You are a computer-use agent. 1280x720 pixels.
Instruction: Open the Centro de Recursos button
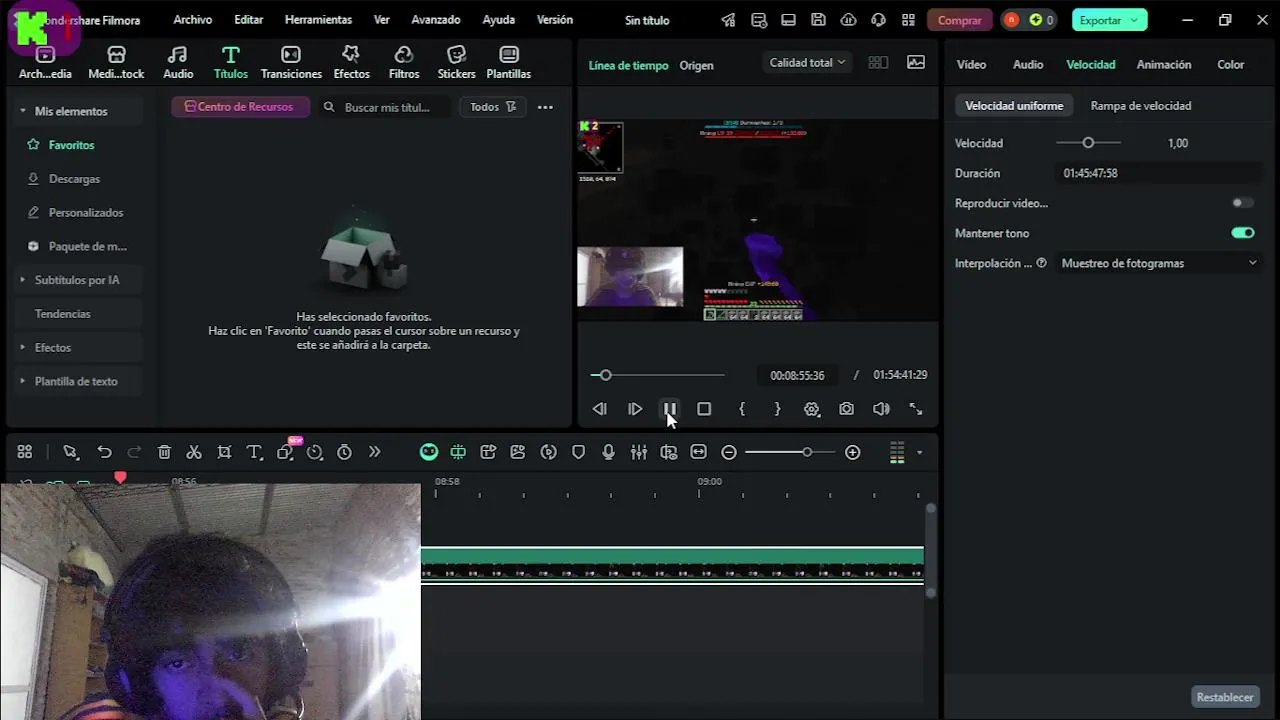(240, 107)
